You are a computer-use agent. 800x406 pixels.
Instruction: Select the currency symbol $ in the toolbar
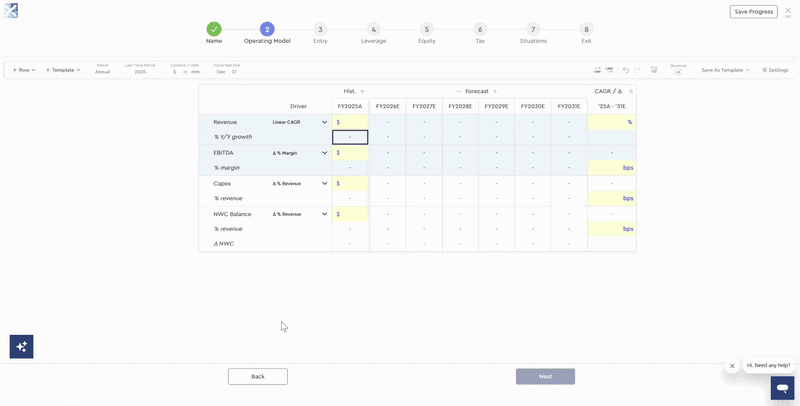[x=174, y=72]
